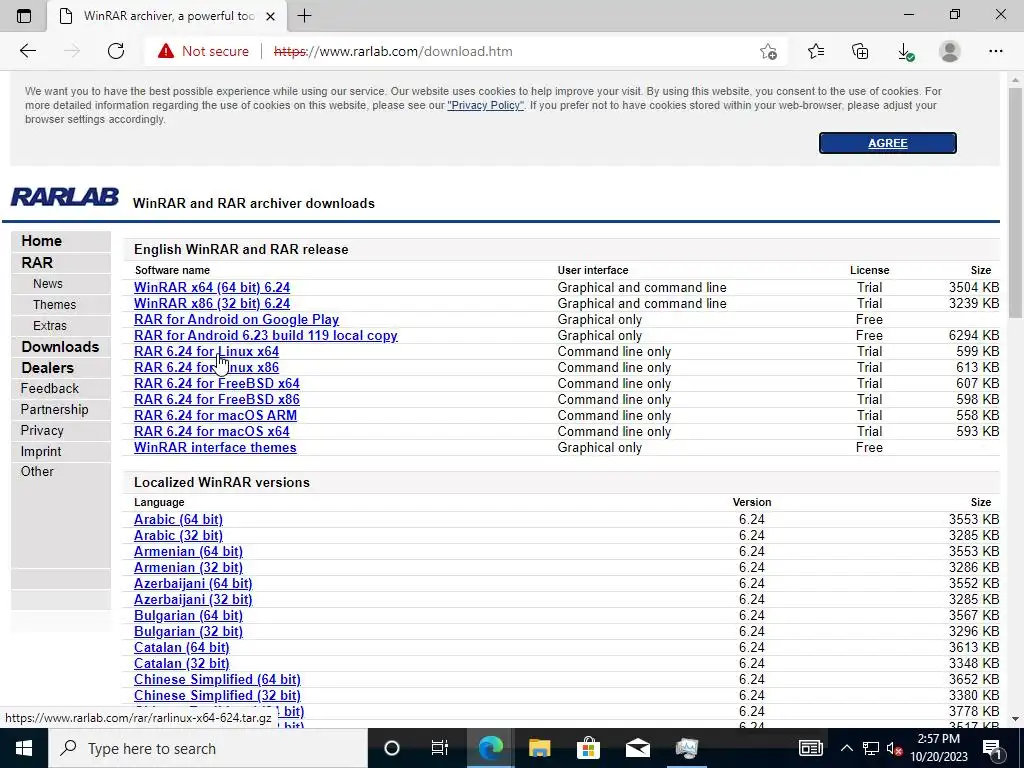
Task: Open the RAR sidebar menu item
Action: 37,263
